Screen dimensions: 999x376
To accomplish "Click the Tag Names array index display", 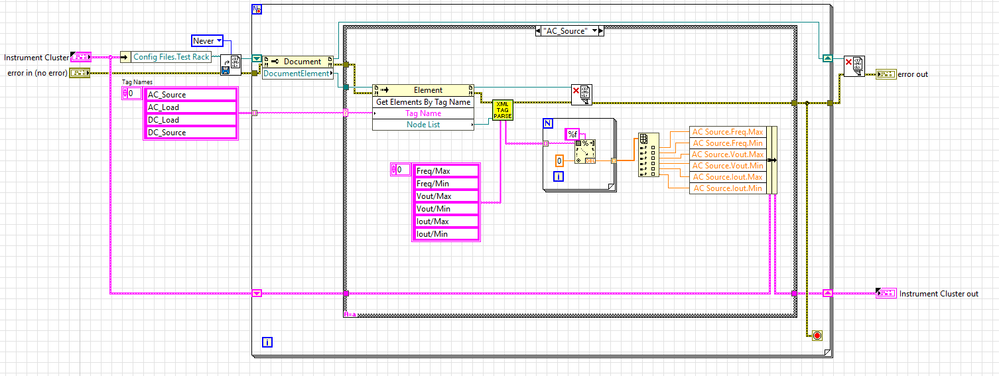I will point(131,94).
